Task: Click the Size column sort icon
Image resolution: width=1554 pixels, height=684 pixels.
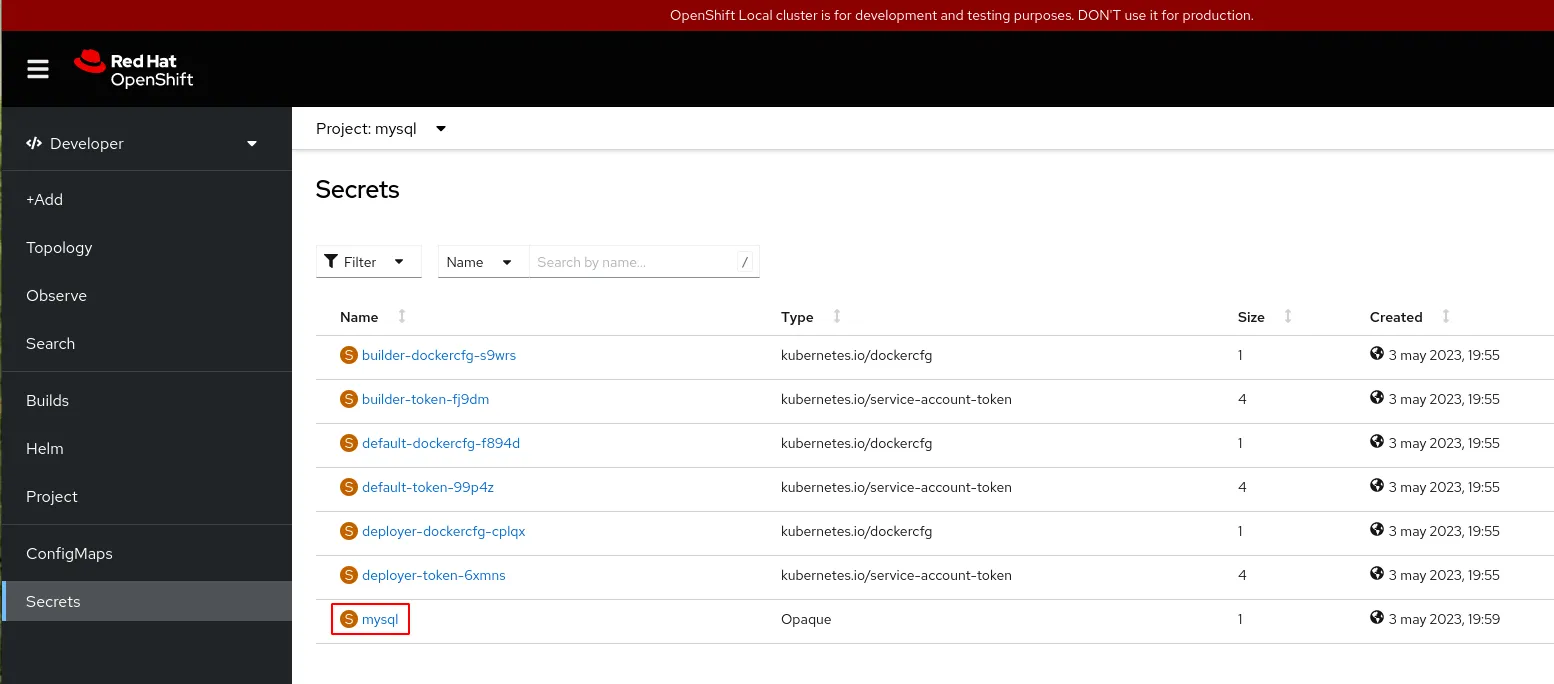Action: (1288, 316)
